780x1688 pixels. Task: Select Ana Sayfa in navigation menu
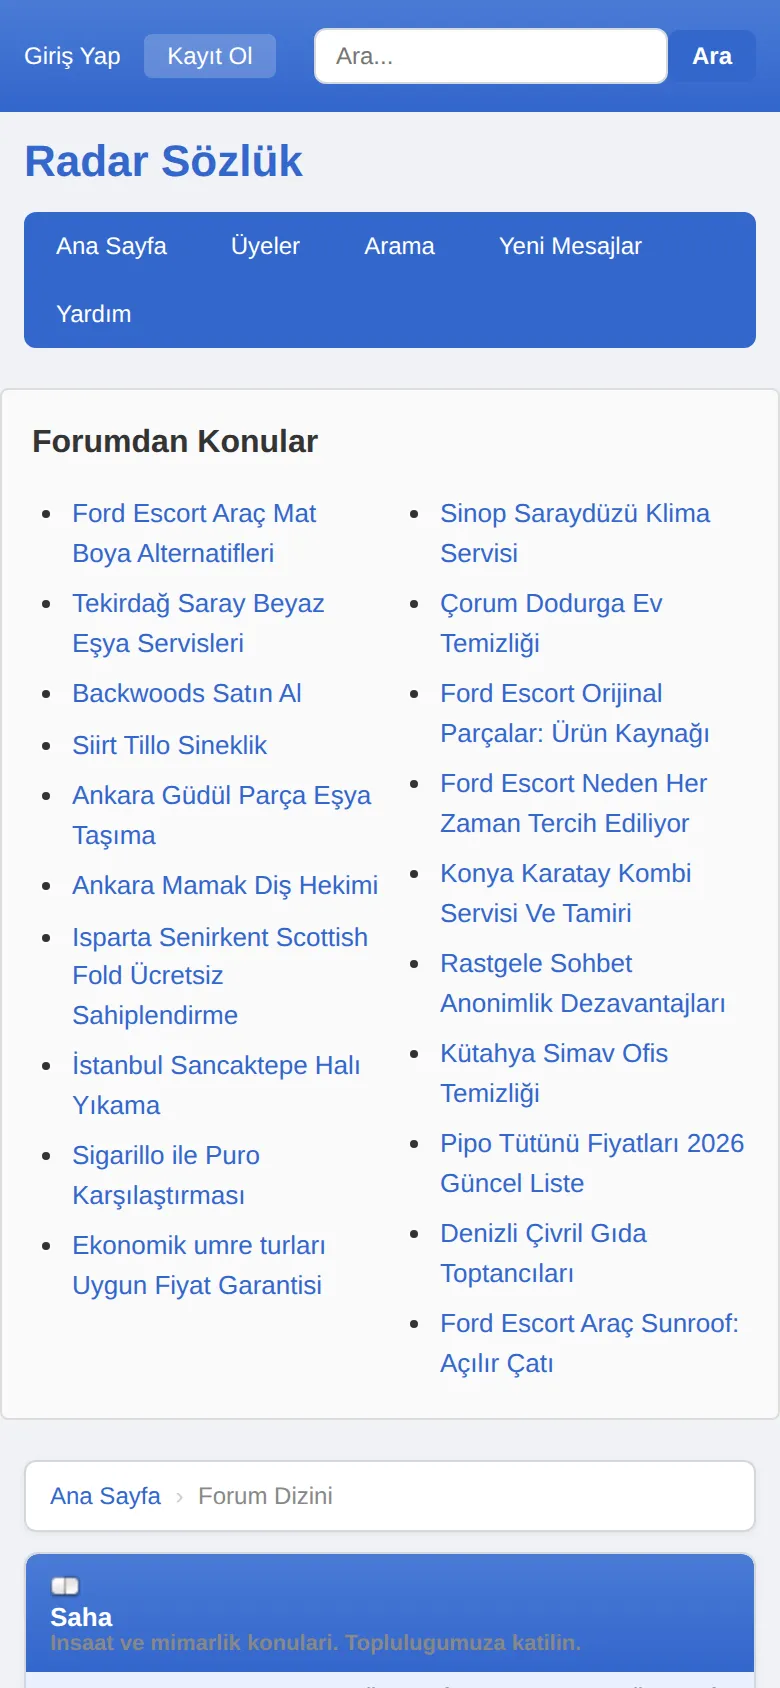pyautogui.click(x=111, y=246)
